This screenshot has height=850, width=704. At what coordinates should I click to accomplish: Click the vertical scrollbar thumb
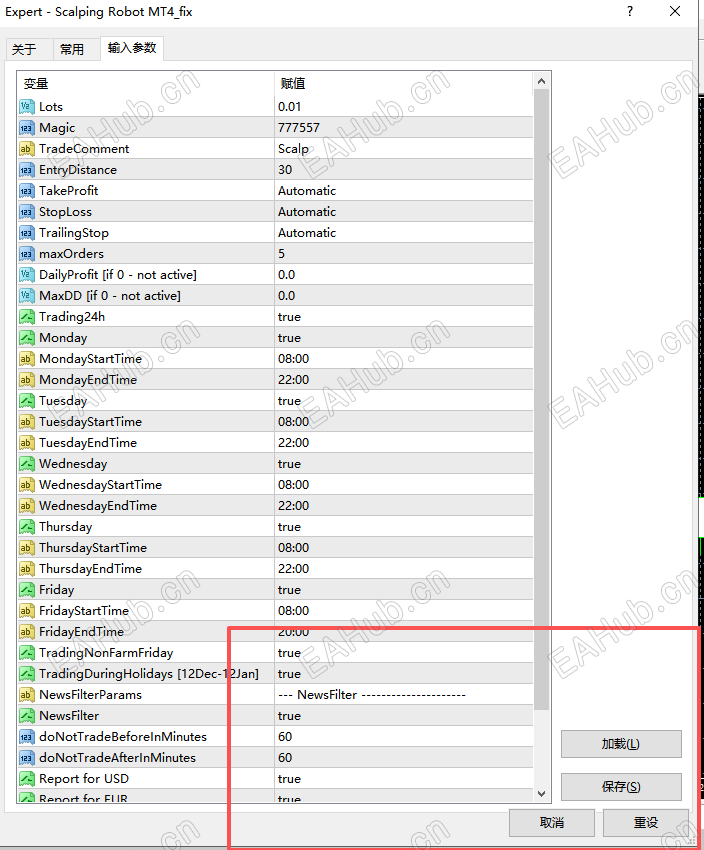click(x=541, y=399)
